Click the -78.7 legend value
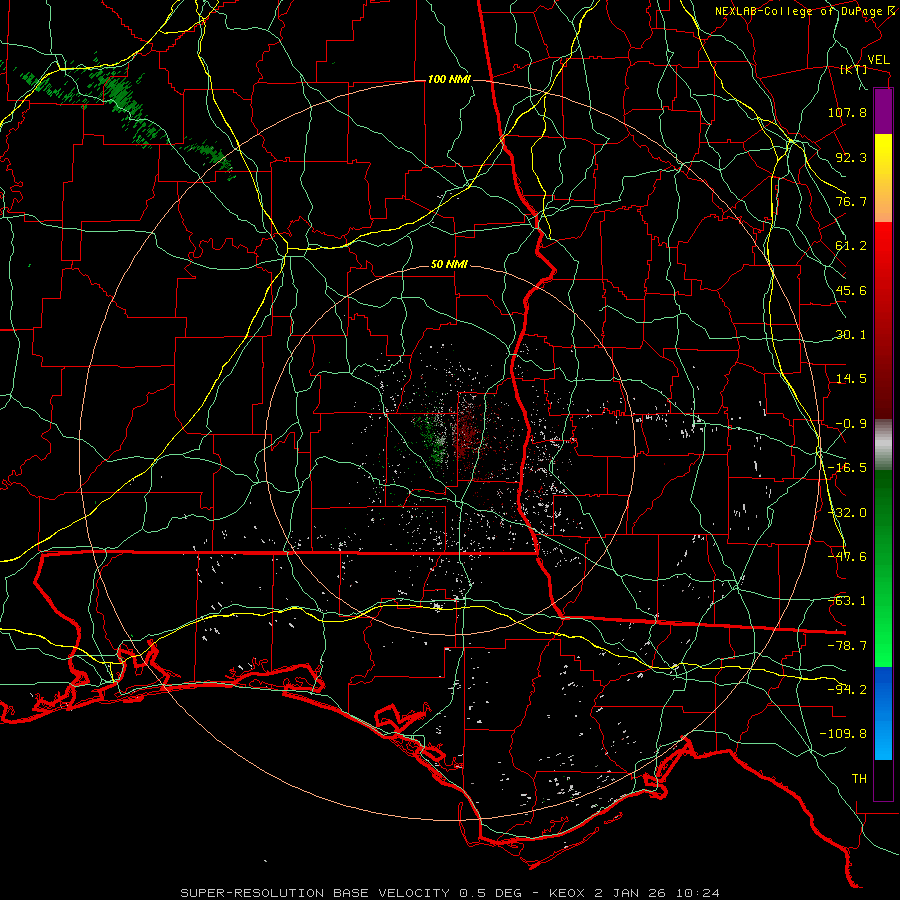Screen dimensions: 900x900 [x=847, y=646]
